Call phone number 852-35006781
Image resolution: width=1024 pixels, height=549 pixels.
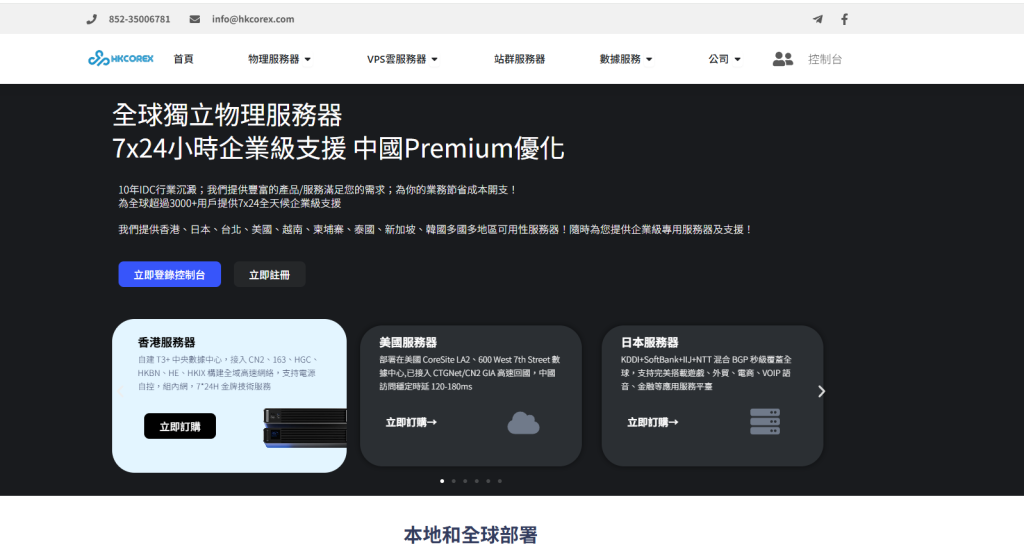coord(139,20)
